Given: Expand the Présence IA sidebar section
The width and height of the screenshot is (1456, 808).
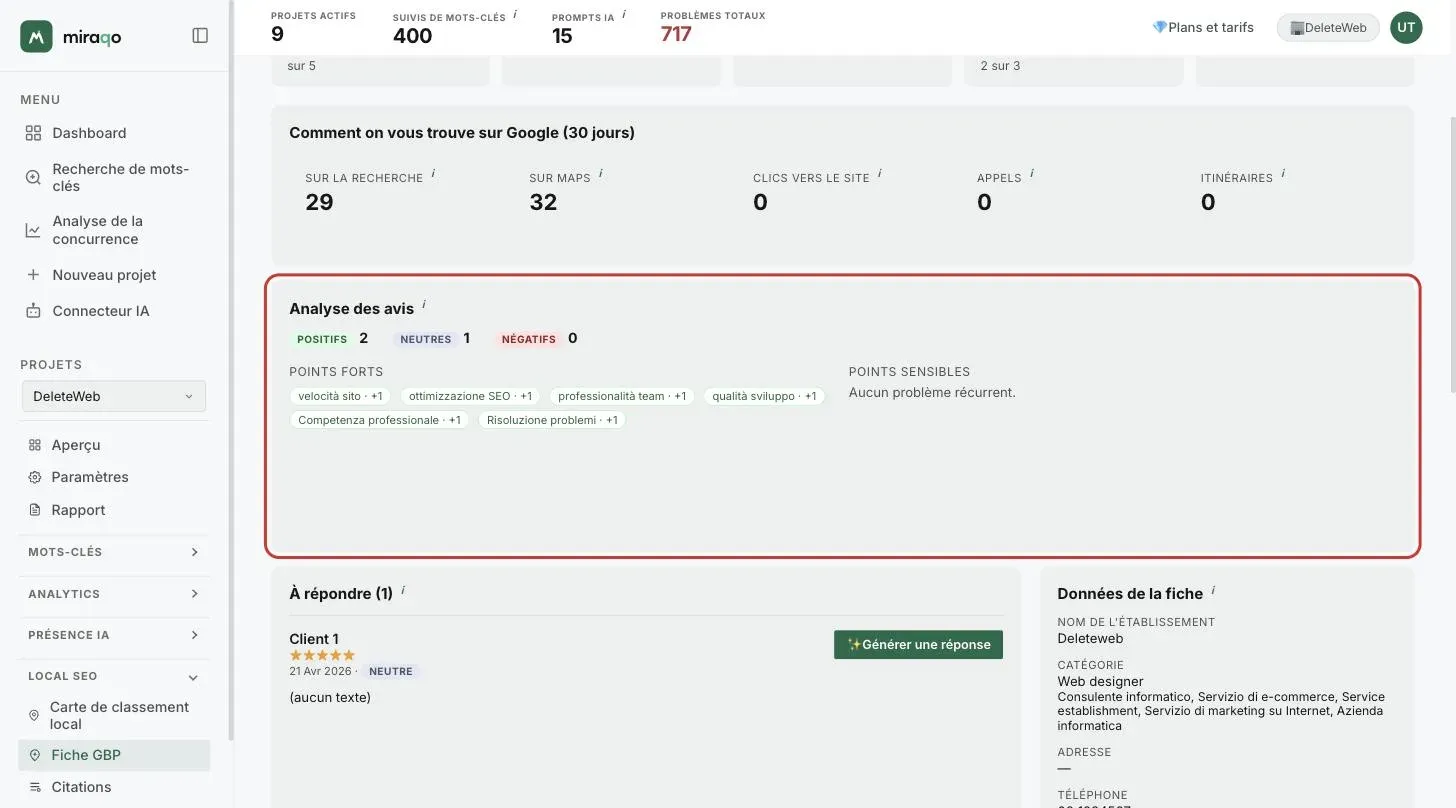Looking at the screenshot, I should point(114,635).
